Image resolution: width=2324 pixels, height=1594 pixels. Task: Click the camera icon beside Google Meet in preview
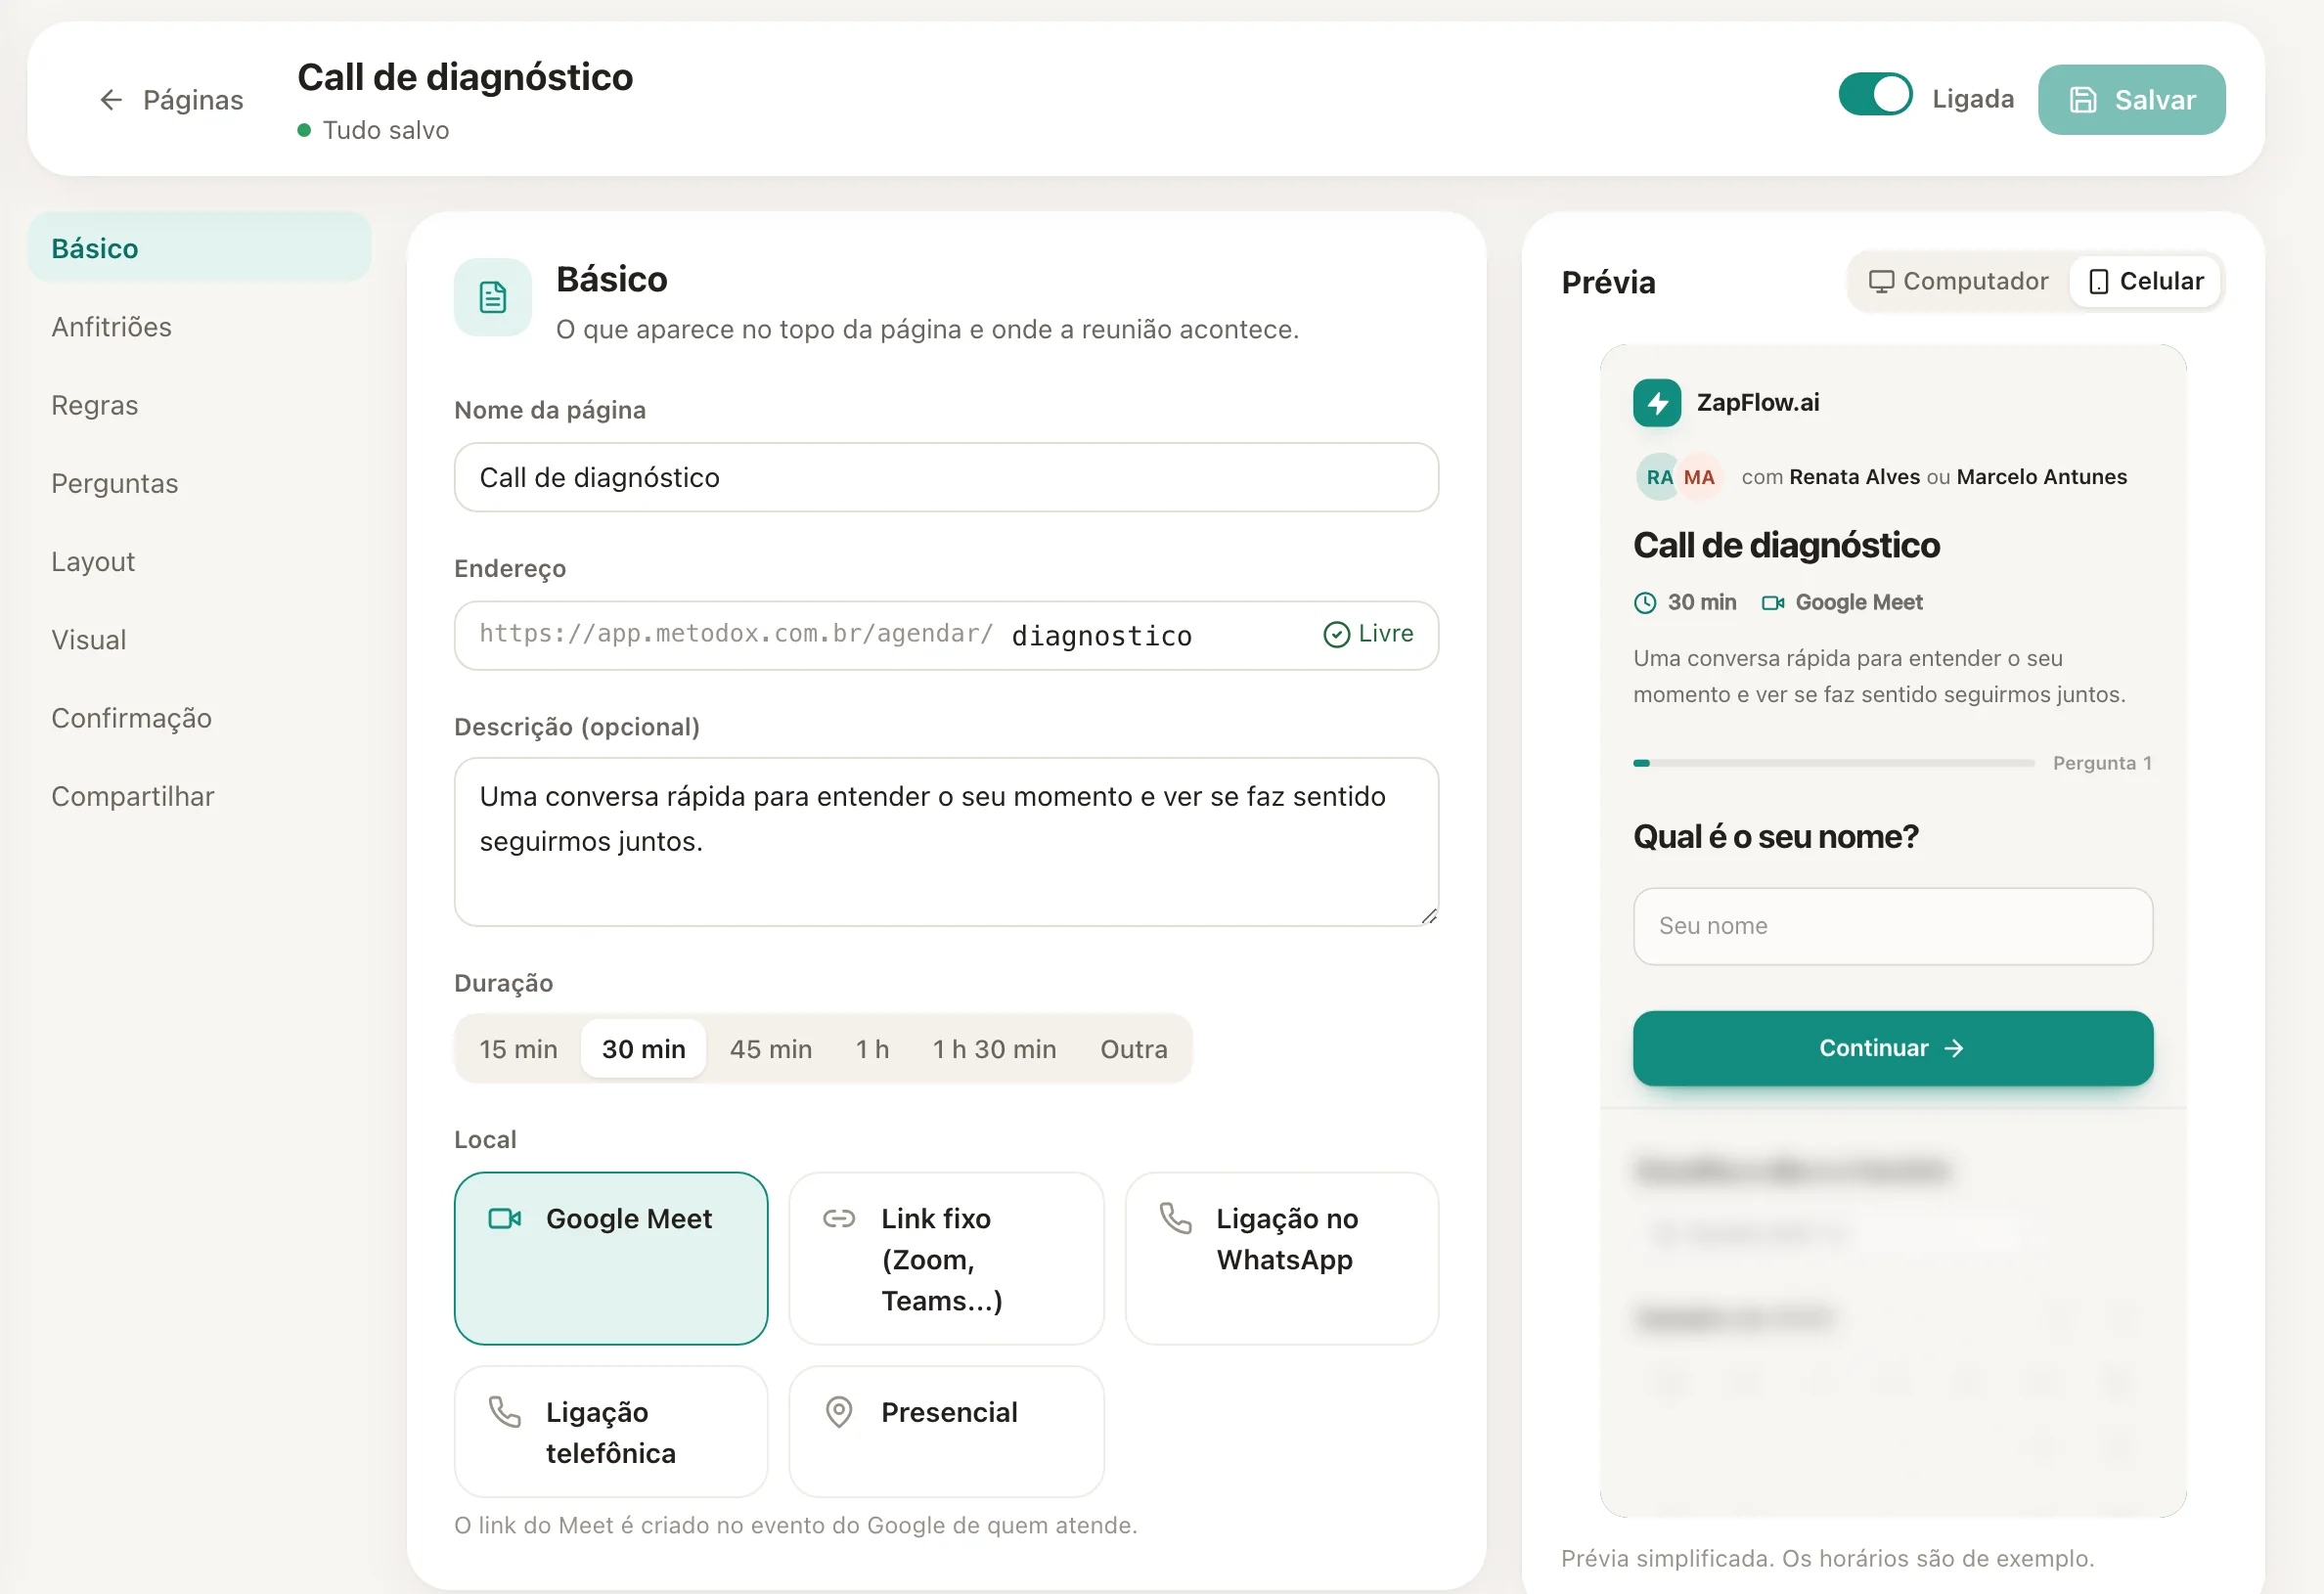[1773, 603]
